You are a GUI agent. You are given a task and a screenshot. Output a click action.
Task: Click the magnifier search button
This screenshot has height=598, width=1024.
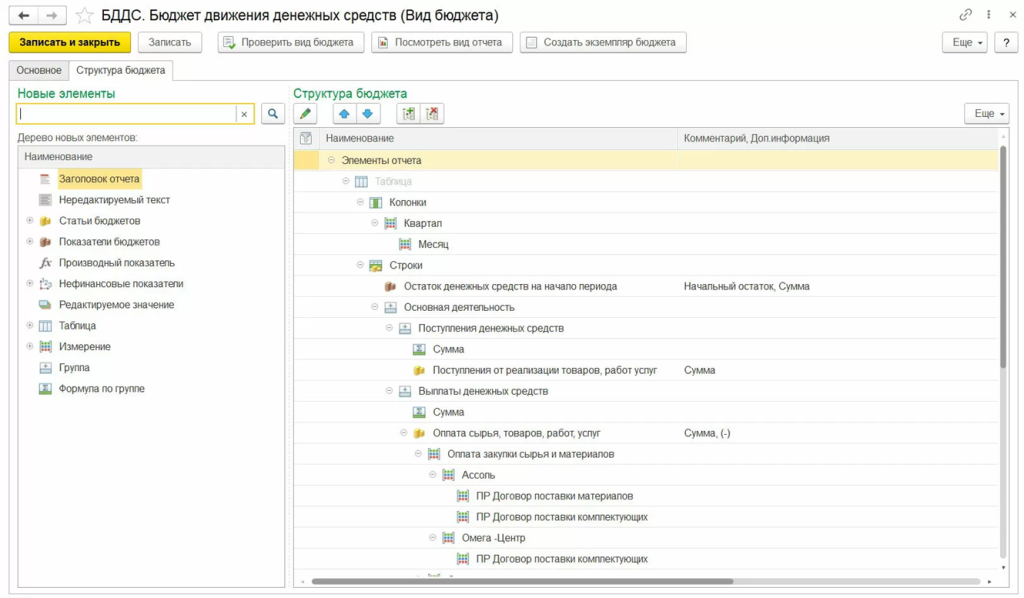272,114
